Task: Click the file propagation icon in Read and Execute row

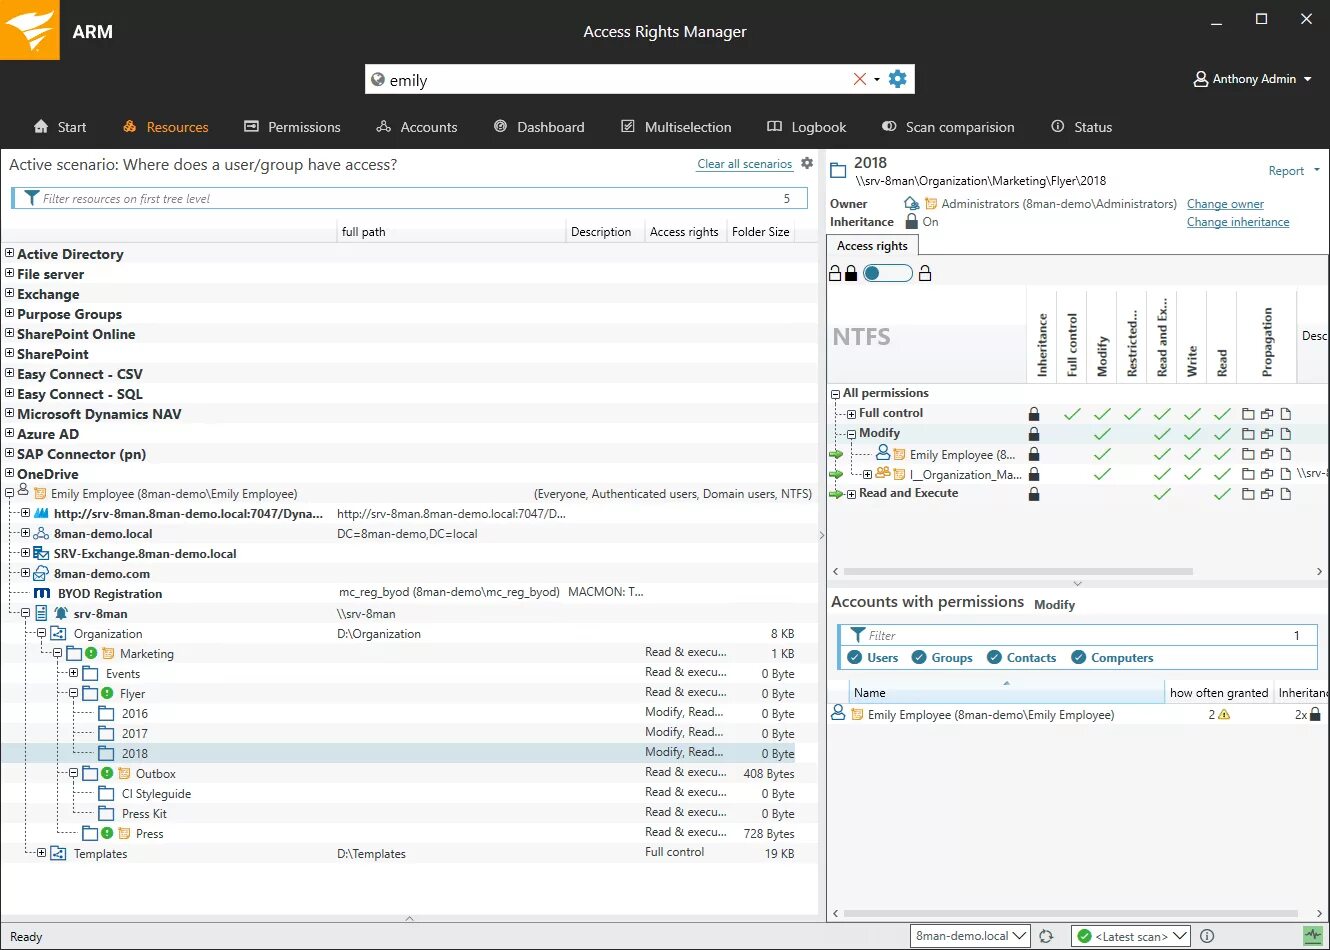Action: [1286, 494]
